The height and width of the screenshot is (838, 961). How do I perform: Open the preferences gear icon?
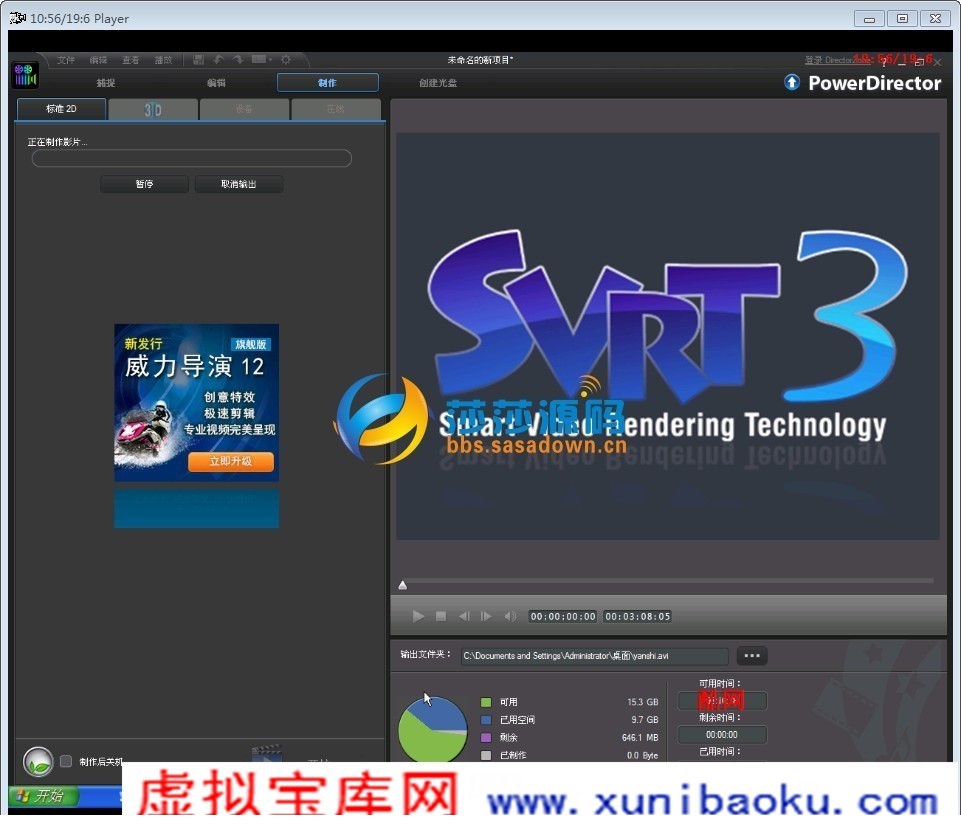click(x=286, y=59)
